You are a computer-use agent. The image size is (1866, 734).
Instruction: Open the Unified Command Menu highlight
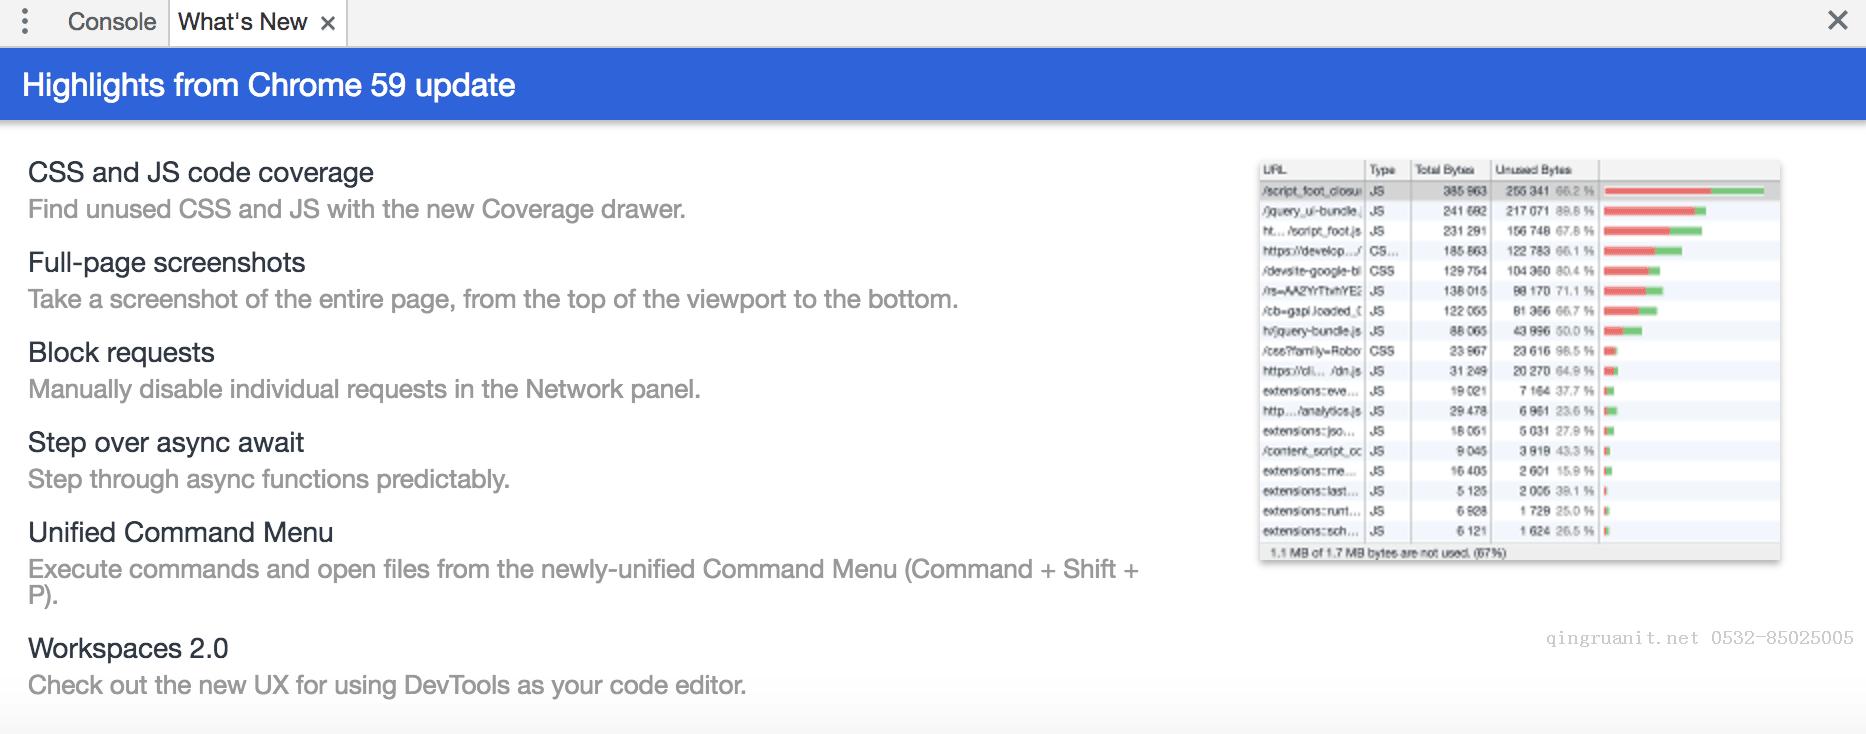(181, 532)
